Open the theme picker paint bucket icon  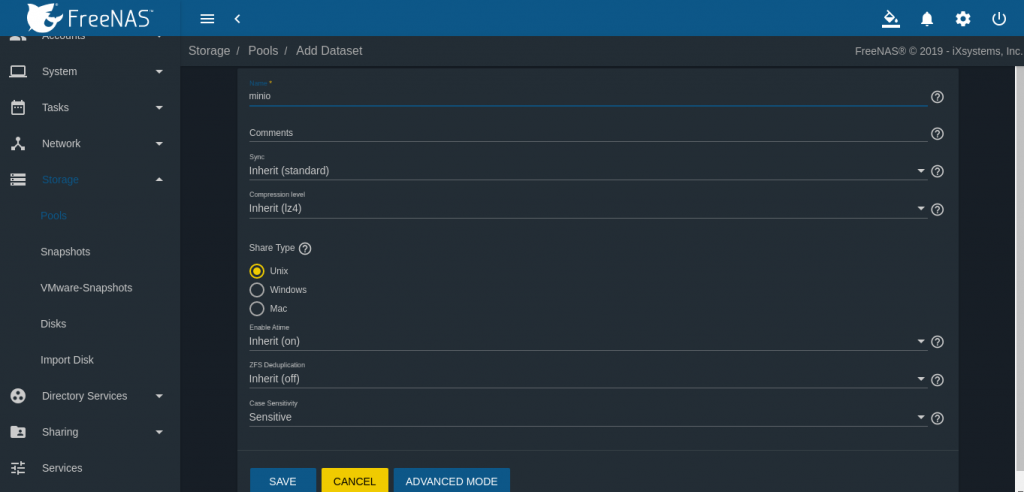tap(890, 19)
